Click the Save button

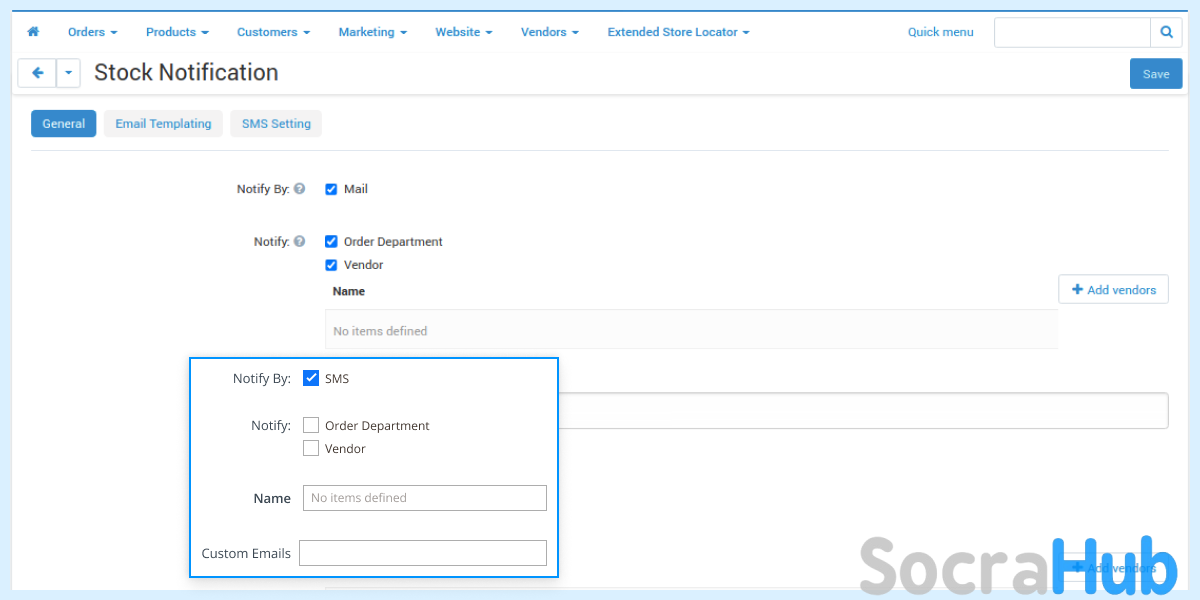point(1155,74)
